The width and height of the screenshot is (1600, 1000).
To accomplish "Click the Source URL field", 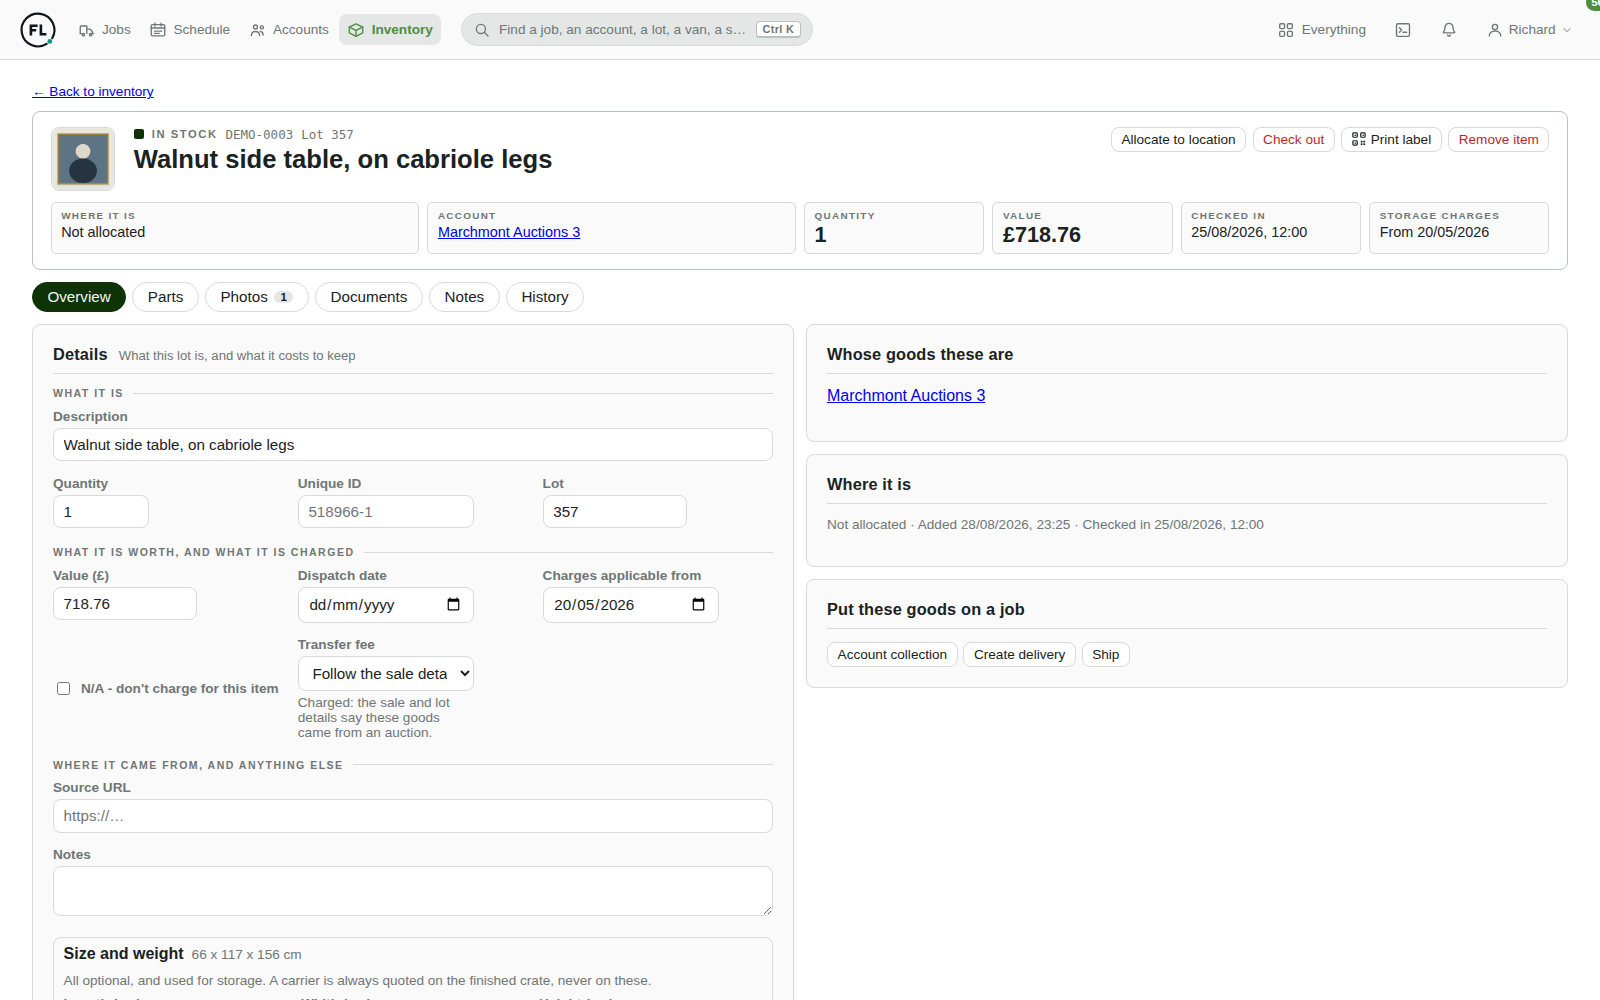I will pos(413,816).
